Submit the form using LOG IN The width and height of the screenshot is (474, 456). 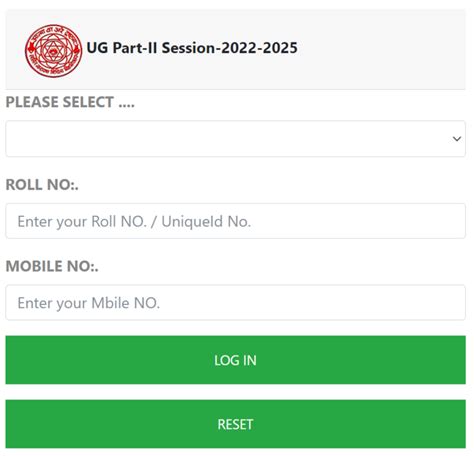[236, 360]
